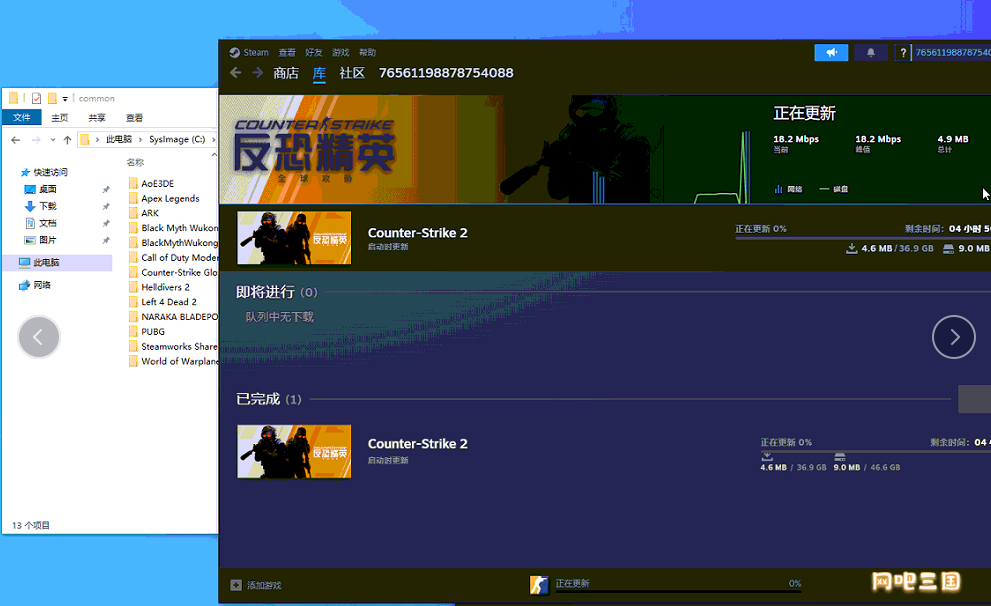
Task: Select 此电脑 in navigation pane
Action: point(58,262)
